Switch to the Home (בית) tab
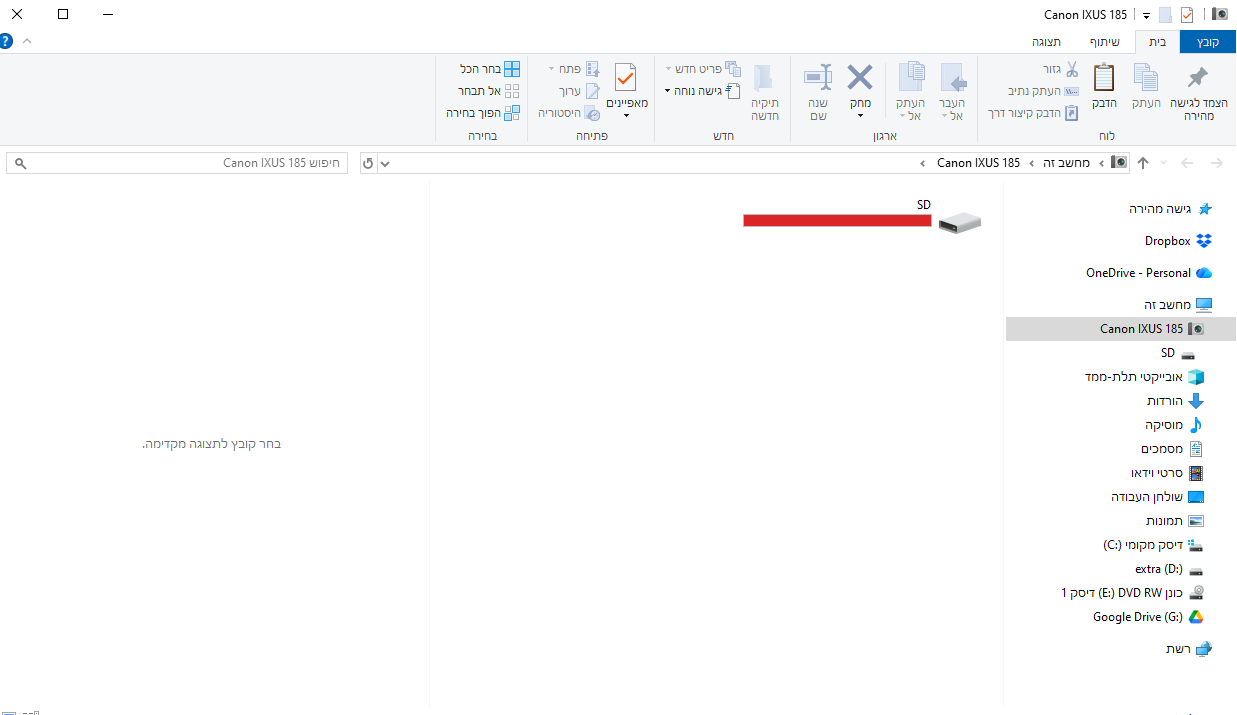This screenshot has height=715, width=1237. pos(1157,42)
